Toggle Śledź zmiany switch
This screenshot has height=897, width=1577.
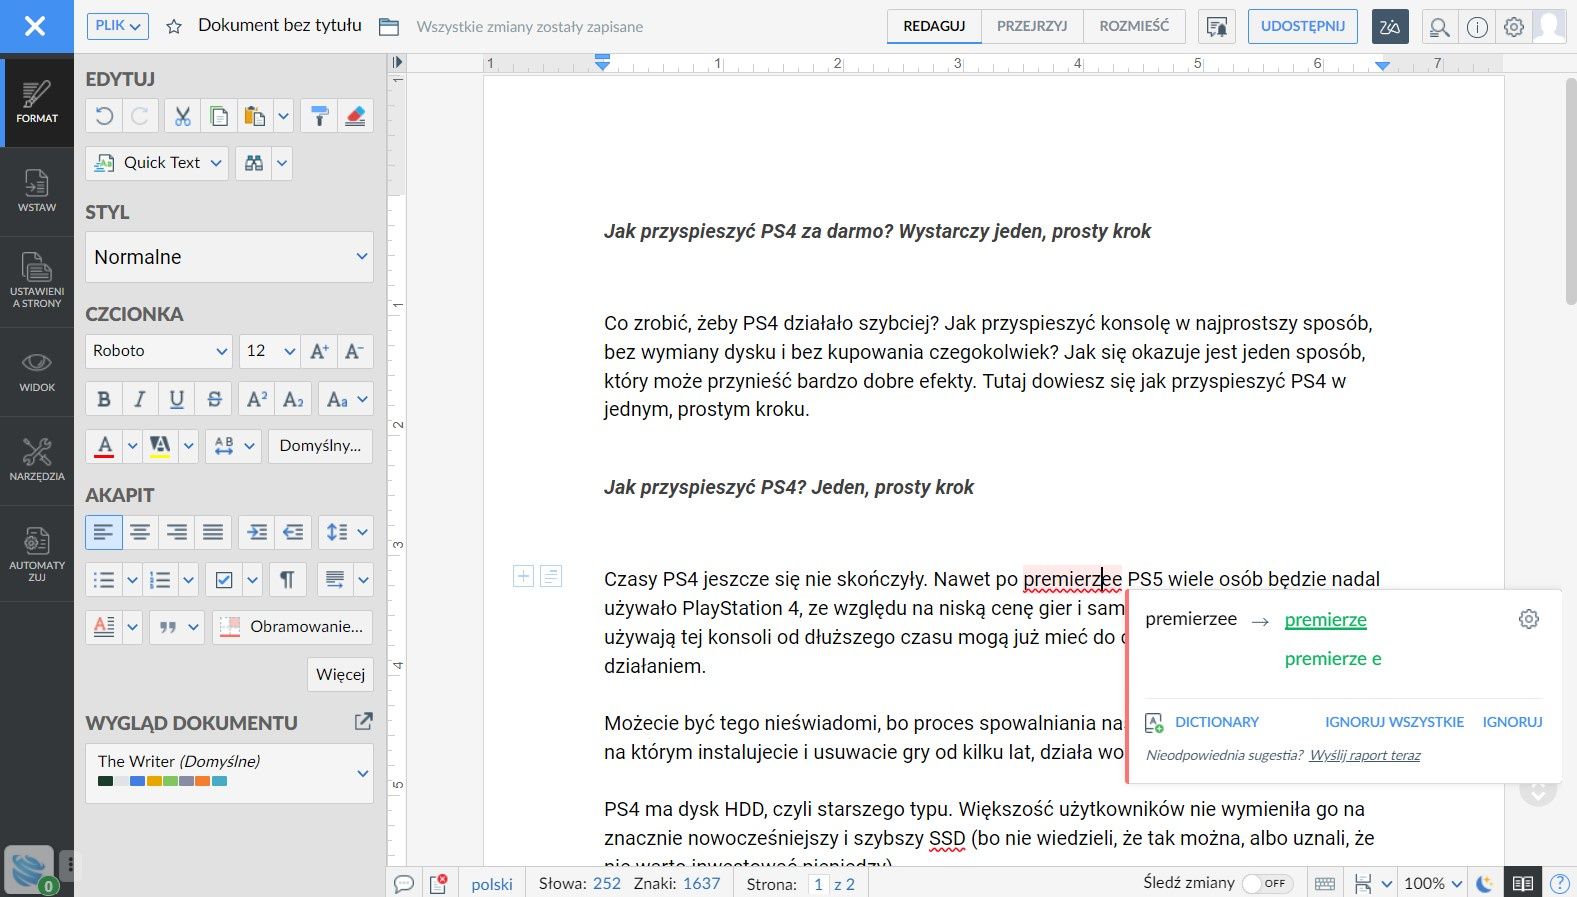pyautogui.click(x=1267, y=884)
